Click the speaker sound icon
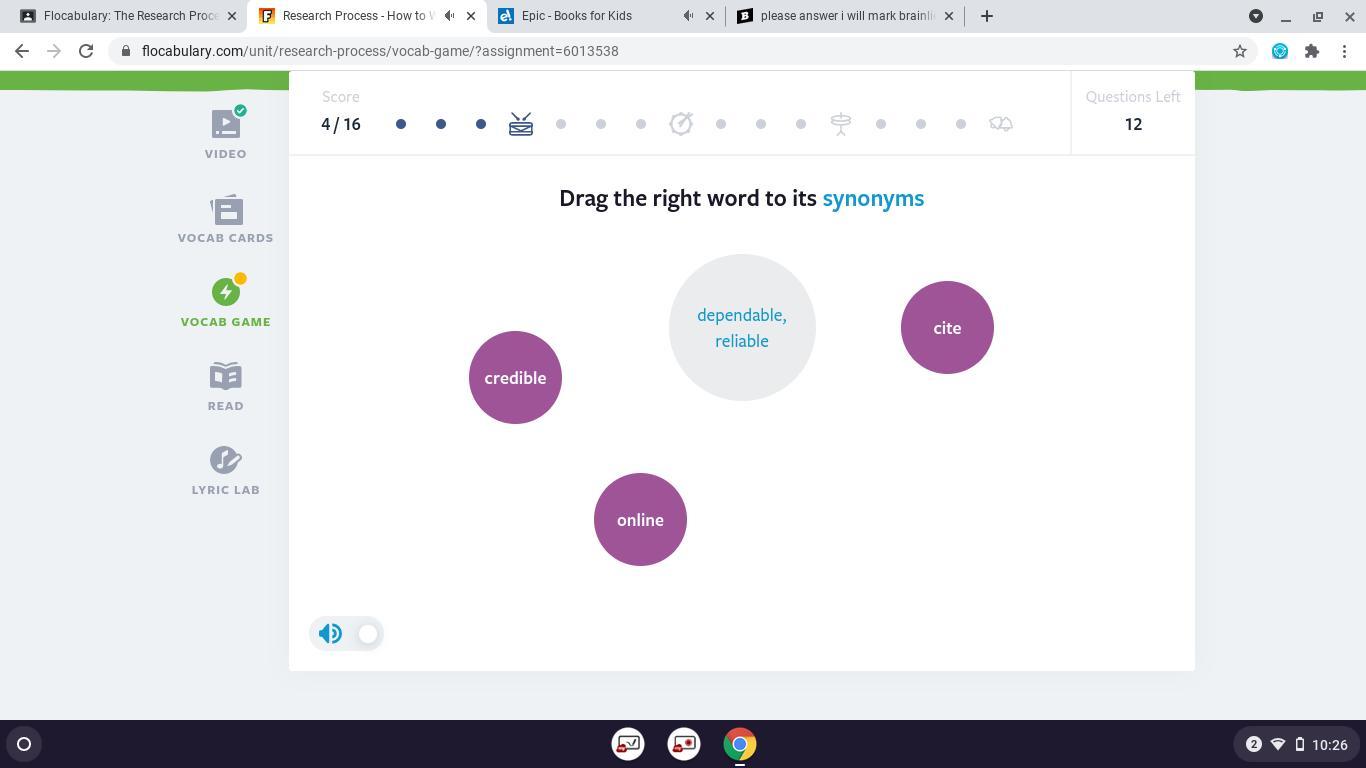This screenshot has height=768, width=1366. (330, 634)
